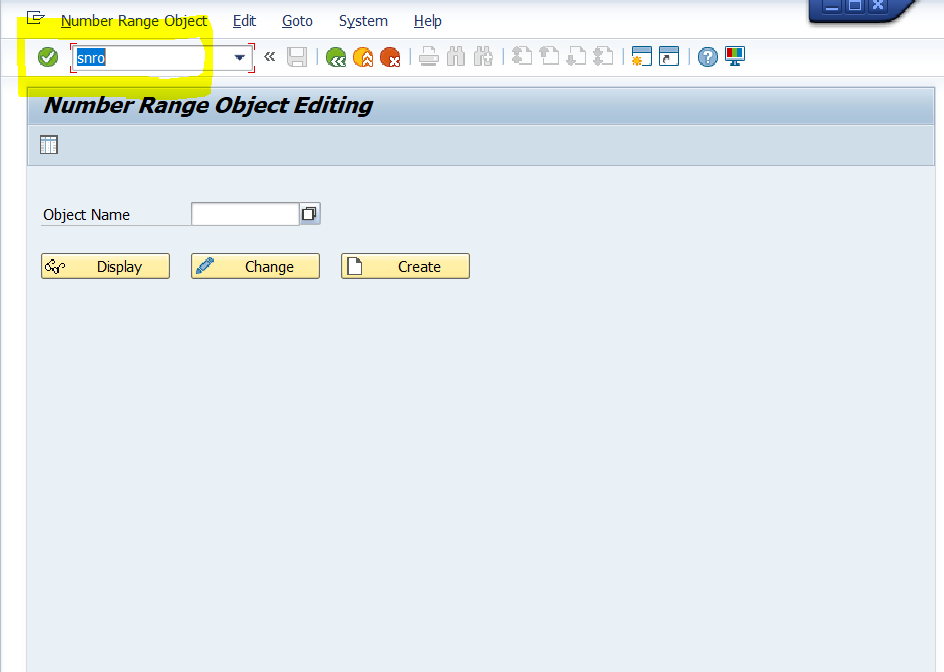
Task: Open the Number Range Object menu
Action: tap(134, 21)
